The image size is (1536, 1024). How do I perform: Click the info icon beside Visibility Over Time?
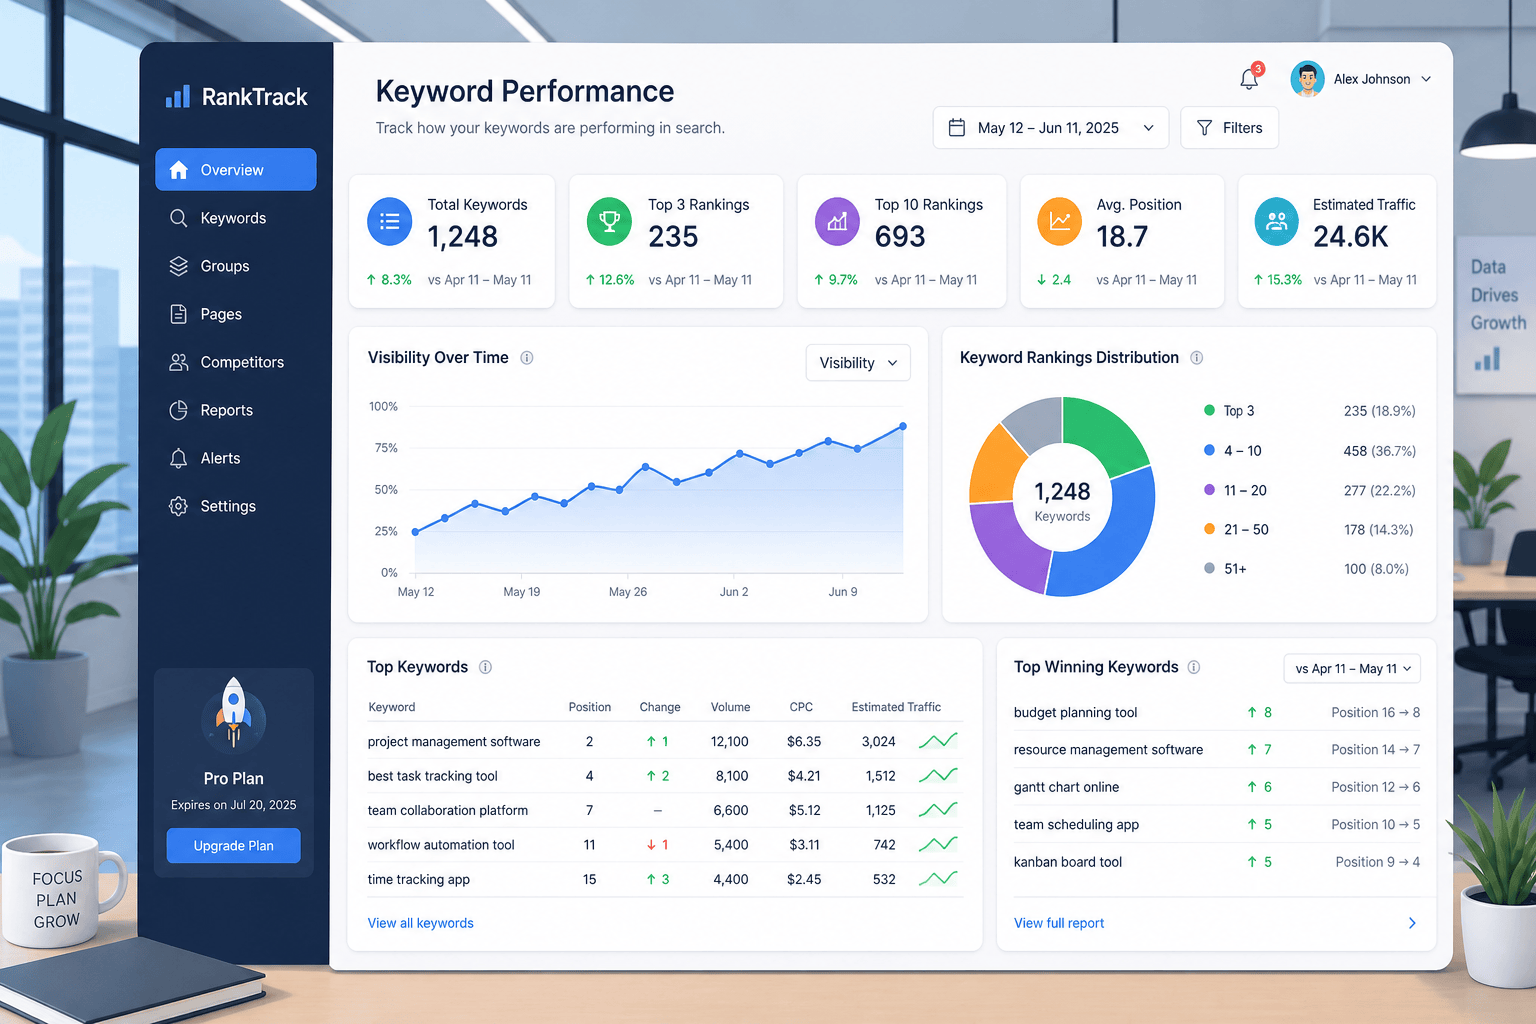click(x=527, y=358)
